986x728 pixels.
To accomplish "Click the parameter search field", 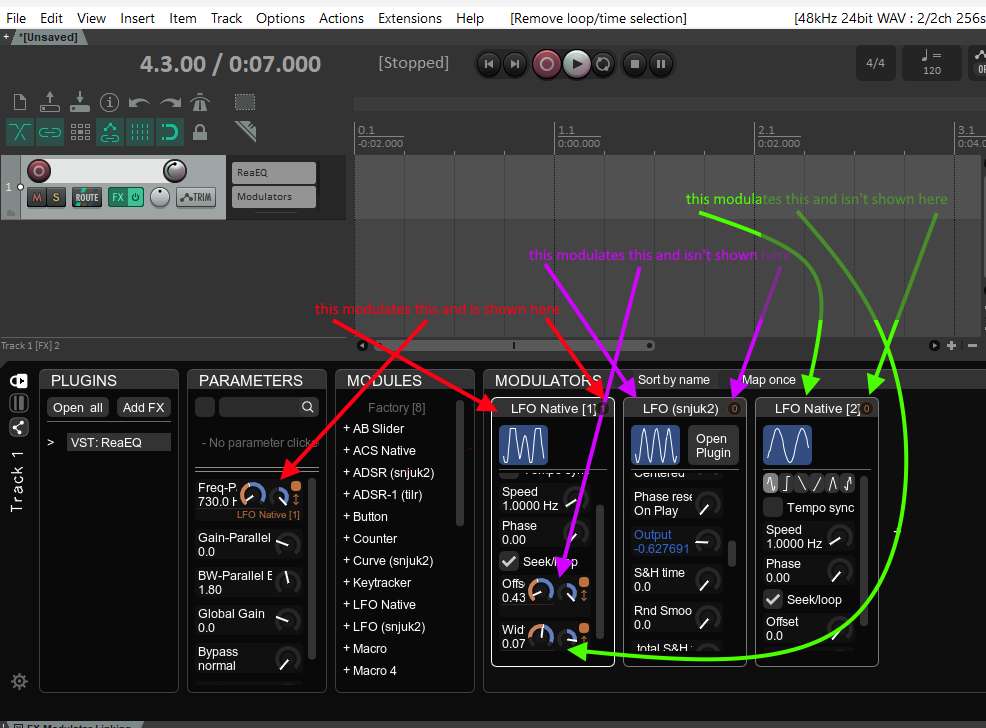I will tap(269, 407).
